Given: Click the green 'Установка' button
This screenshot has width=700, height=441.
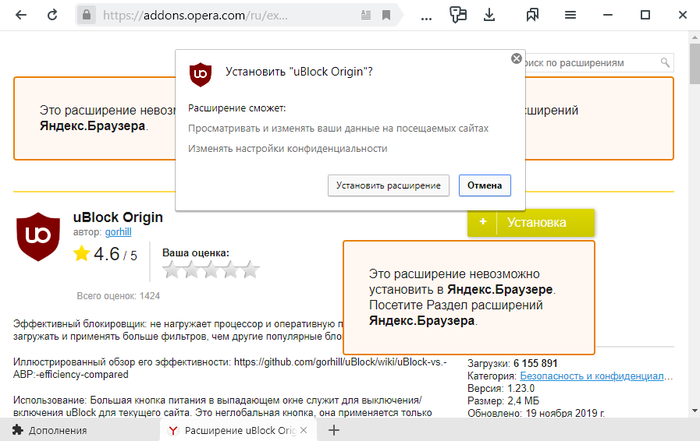Looking at the screenshot, I should pos(530,222).
